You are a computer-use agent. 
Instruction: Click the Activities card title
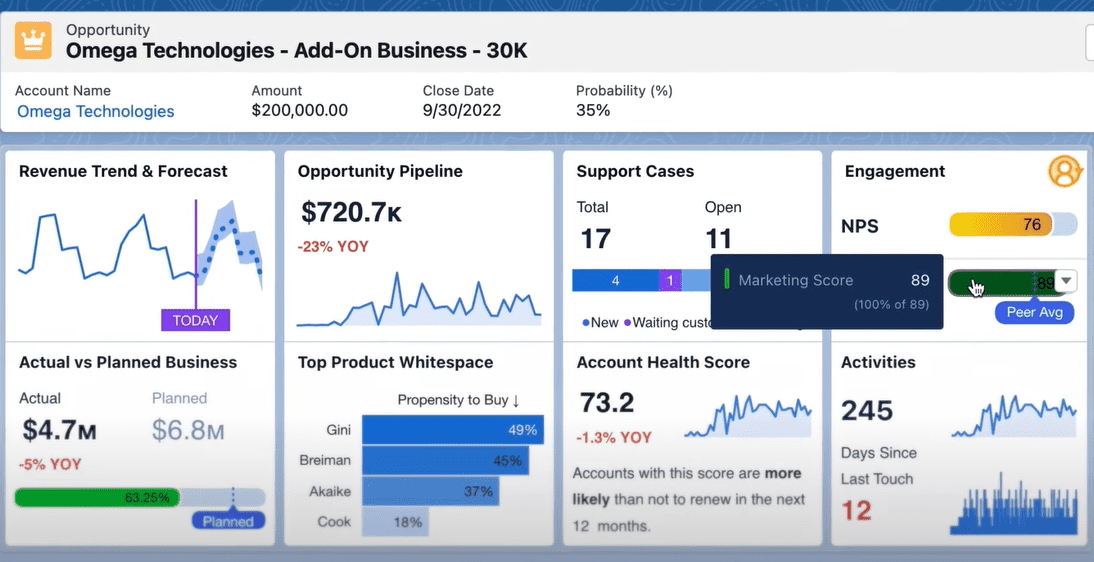878,362
